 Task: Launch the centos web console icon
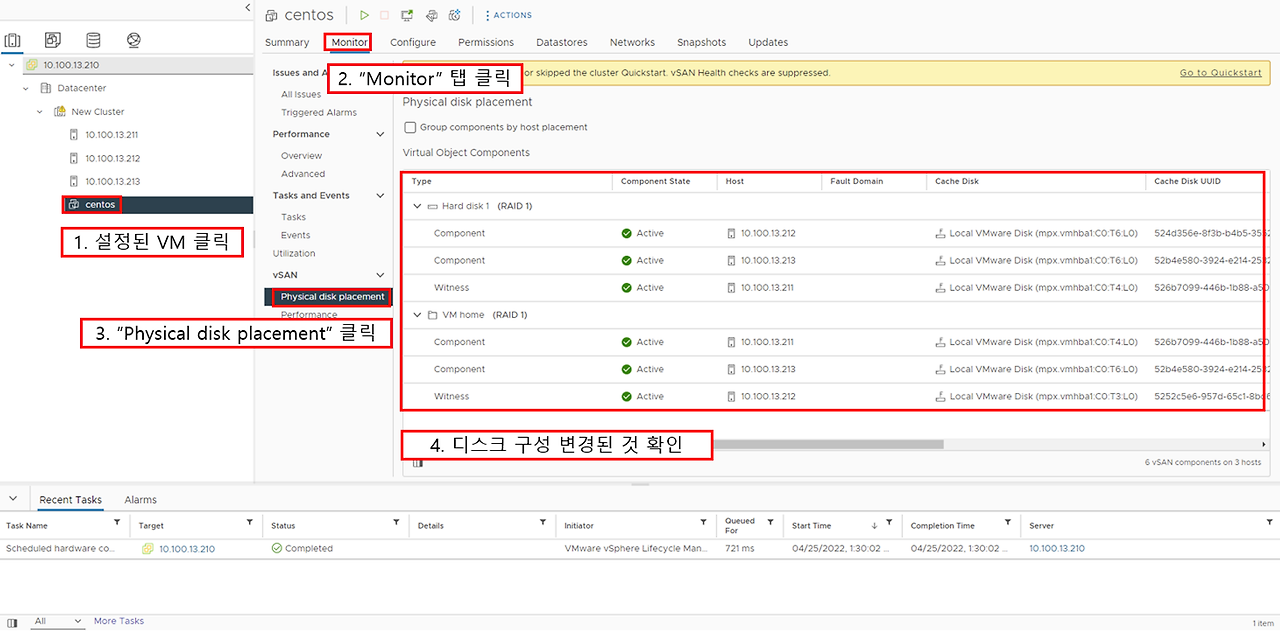(407, 15)
